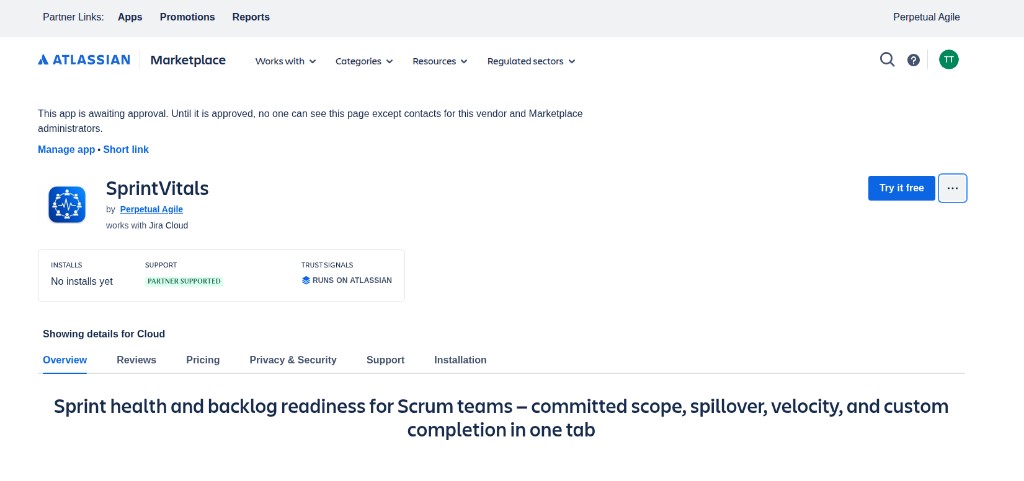Click the Try it free button

pyautogui.click(x=901, y=188)
